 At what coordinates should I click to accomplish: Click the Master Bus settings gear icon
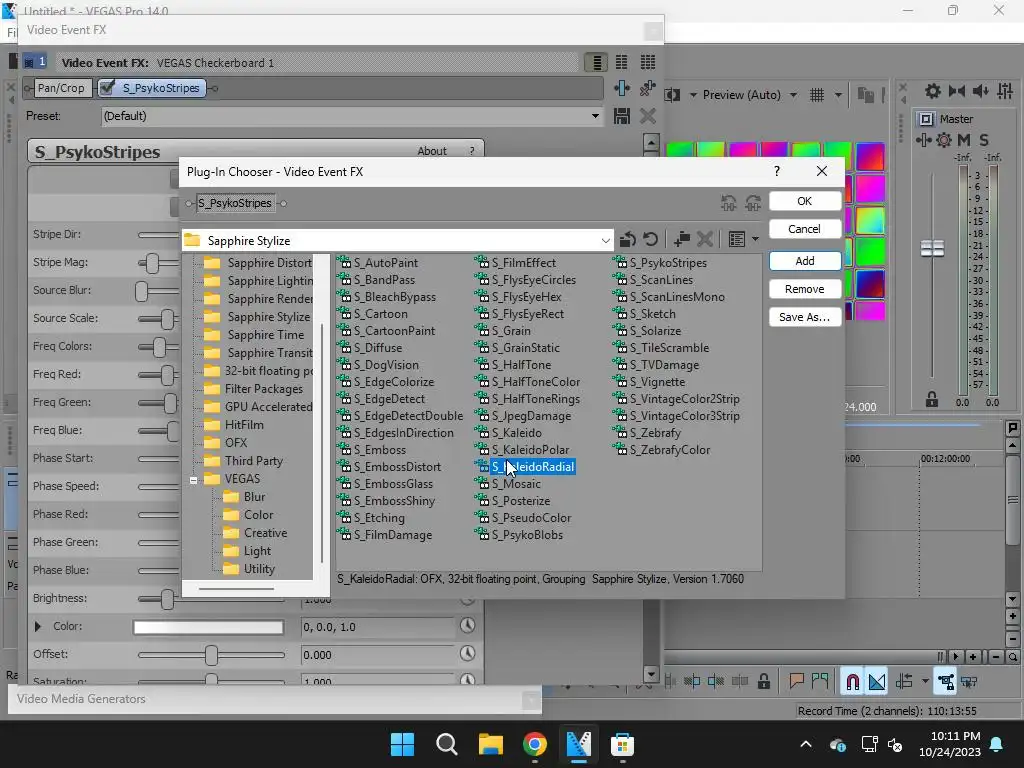pos(932,91)
